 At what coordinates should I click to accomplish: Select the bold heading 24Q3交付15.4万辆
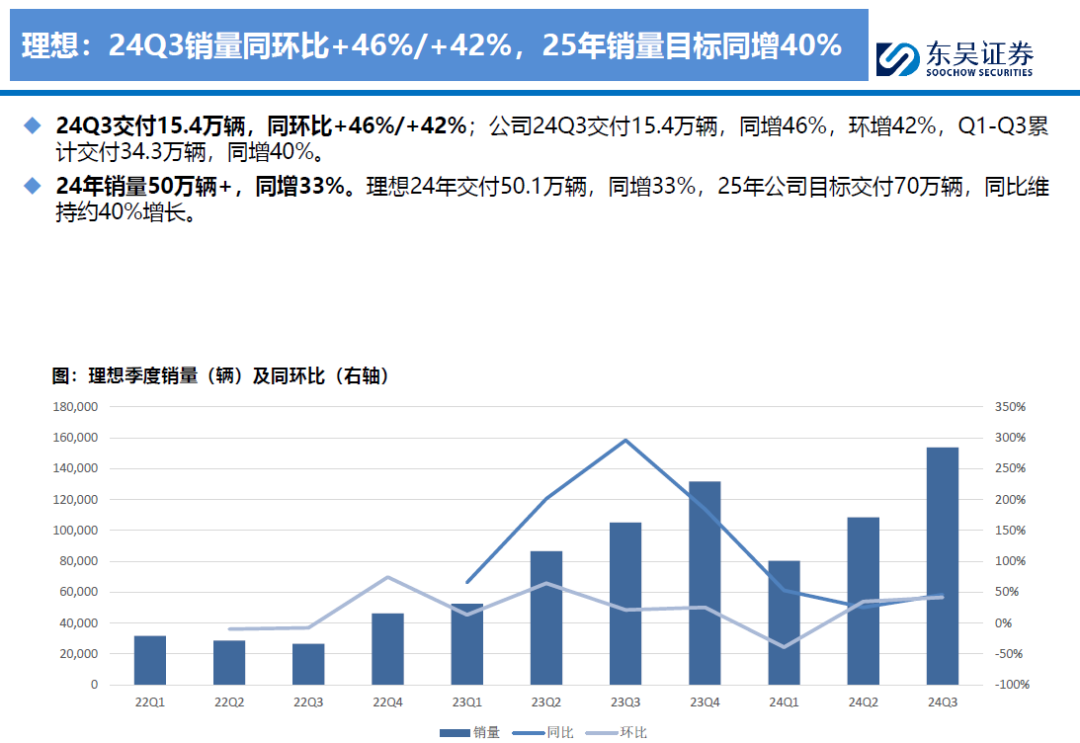150,126
